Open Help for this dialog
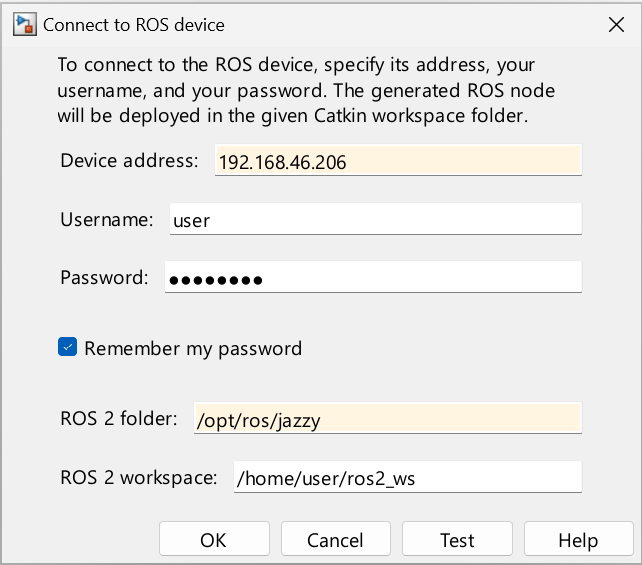Viewport: 642px width, 565px height. (x=578, y=540)
